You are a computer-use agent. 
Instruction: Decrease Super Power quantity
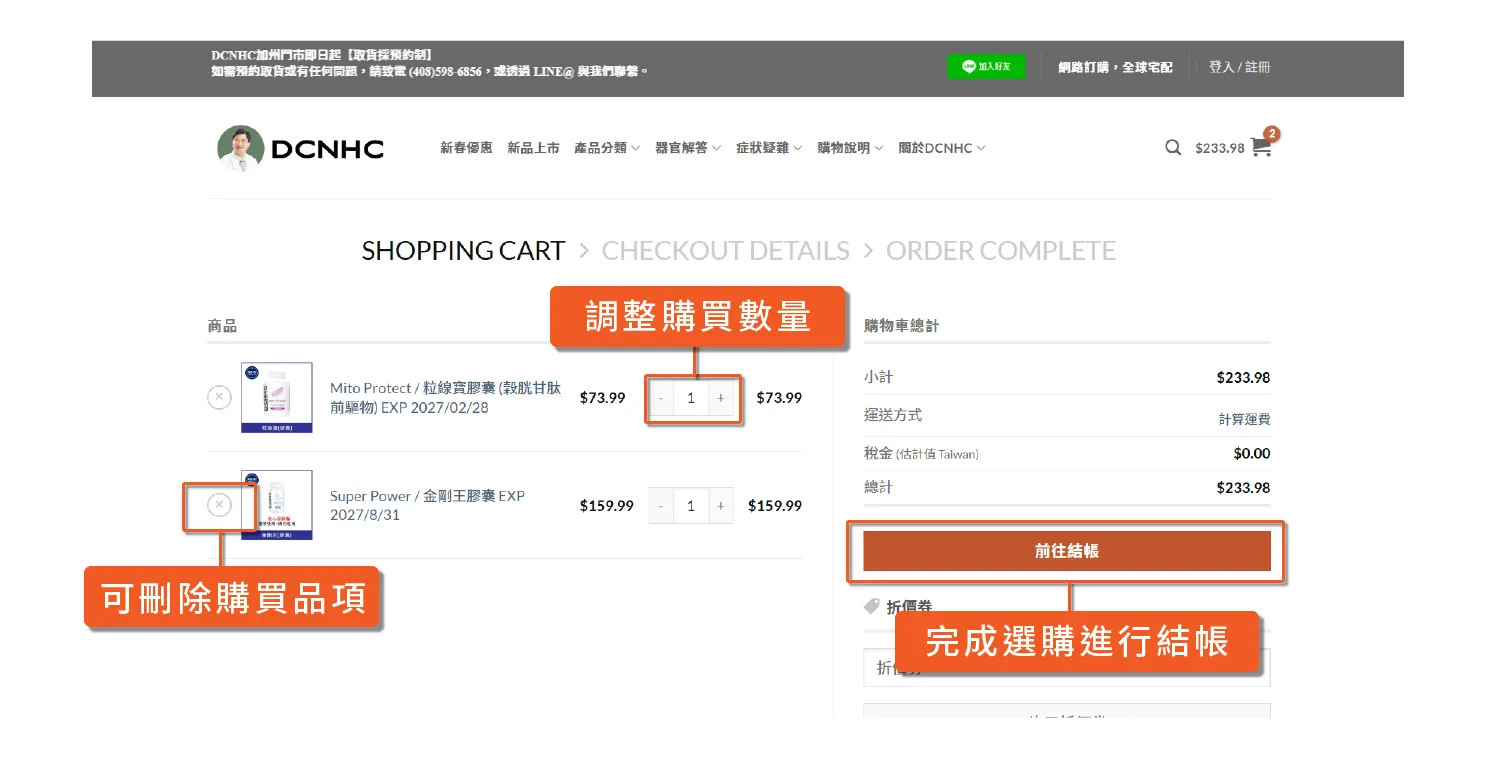click(x=661, y=506)
